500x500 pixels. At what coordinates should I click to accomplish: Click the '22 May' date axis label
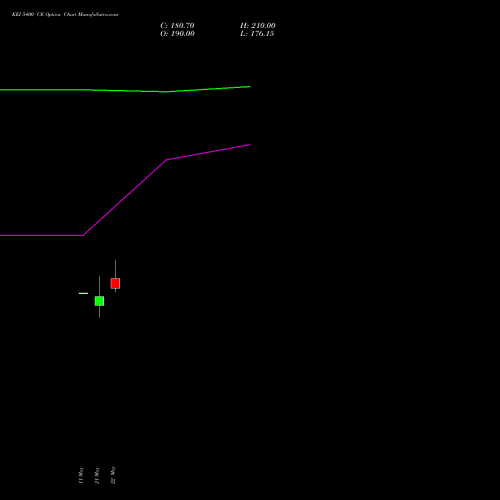[x=113, y=475]
